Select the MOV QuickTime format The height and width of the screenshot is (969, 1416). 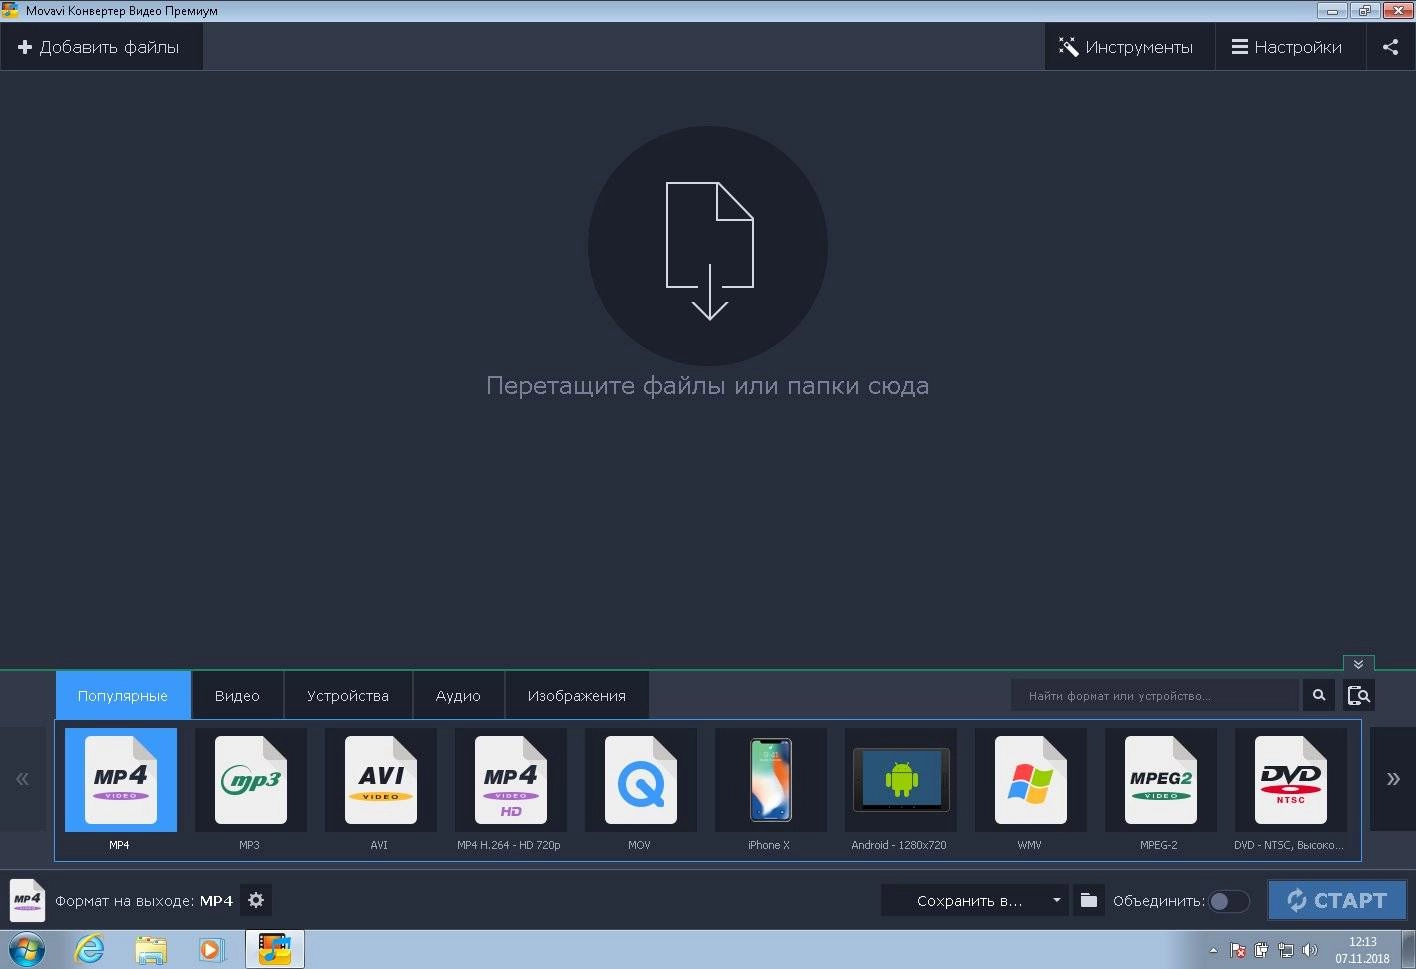641,780
